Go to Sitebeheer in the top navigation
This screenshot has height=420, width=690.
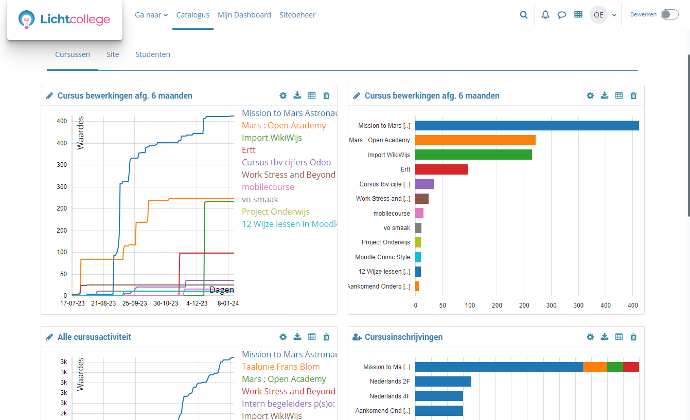point(301,15)
